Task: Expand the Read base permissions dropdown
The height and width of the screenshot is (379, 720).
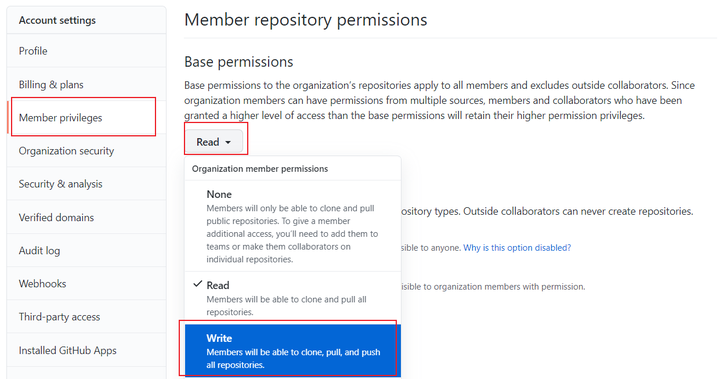Action: [x=214, y=142]
